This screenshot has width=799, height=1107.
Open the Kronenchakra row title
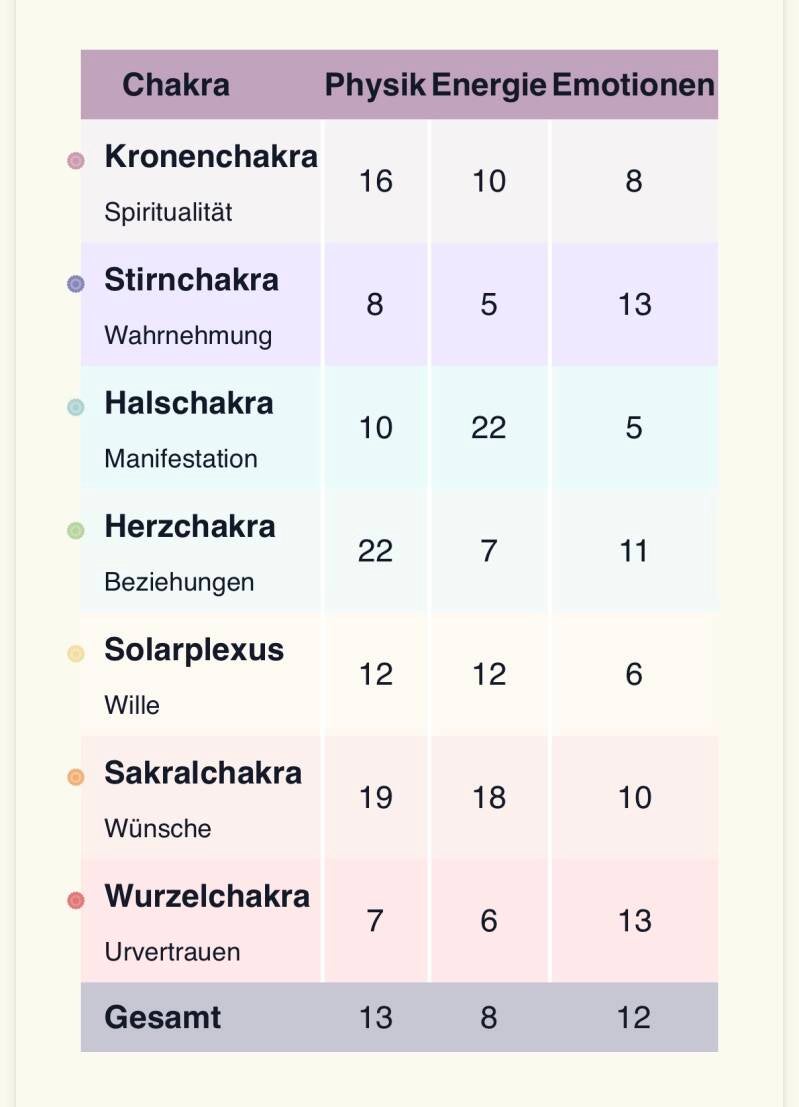211,157
